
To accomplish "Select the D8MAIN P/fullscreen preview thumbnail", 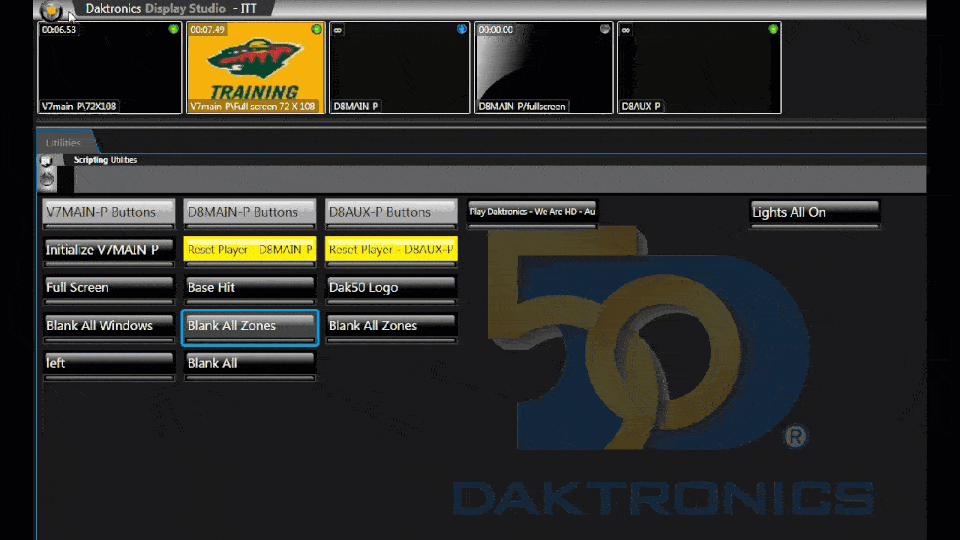I will pyautogui.click(x=543, y=68).
